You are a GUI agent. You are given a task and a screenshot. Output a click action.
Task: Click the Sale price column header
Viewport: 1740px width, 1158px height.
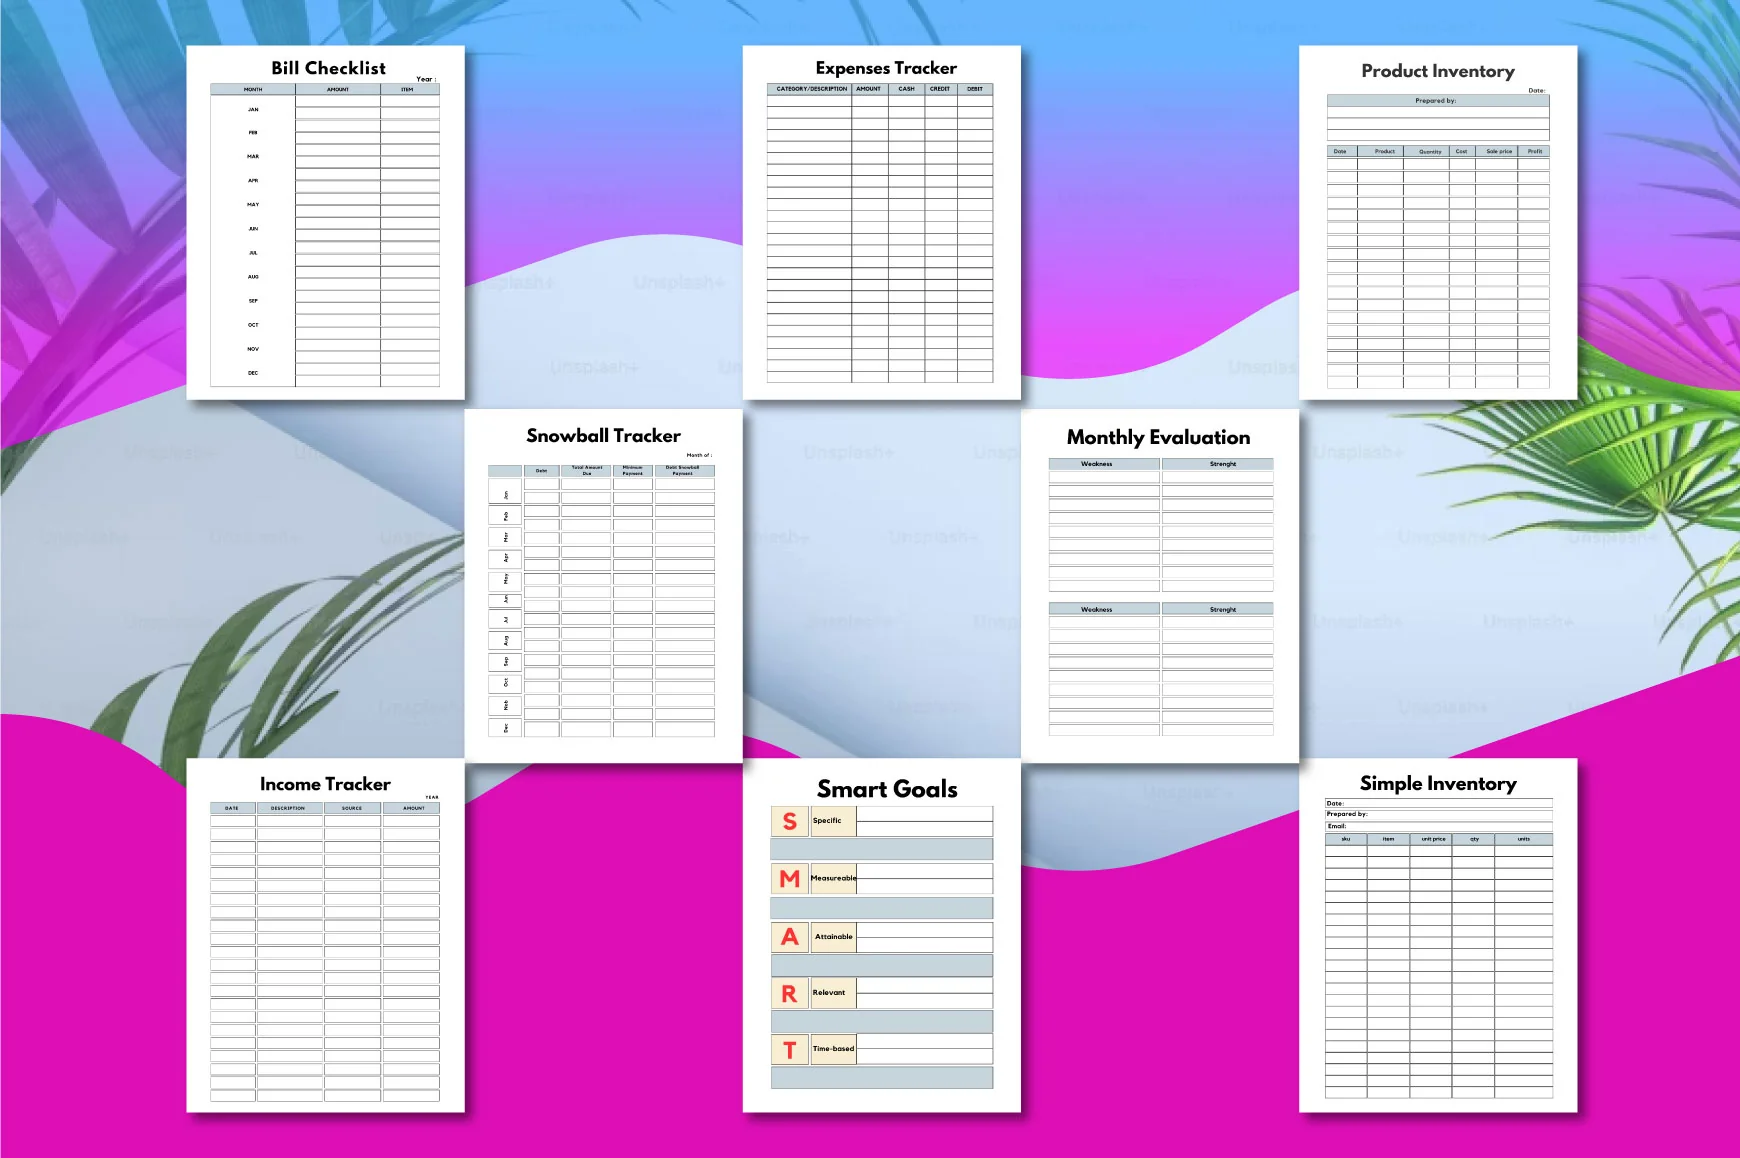coord(1498,151)
